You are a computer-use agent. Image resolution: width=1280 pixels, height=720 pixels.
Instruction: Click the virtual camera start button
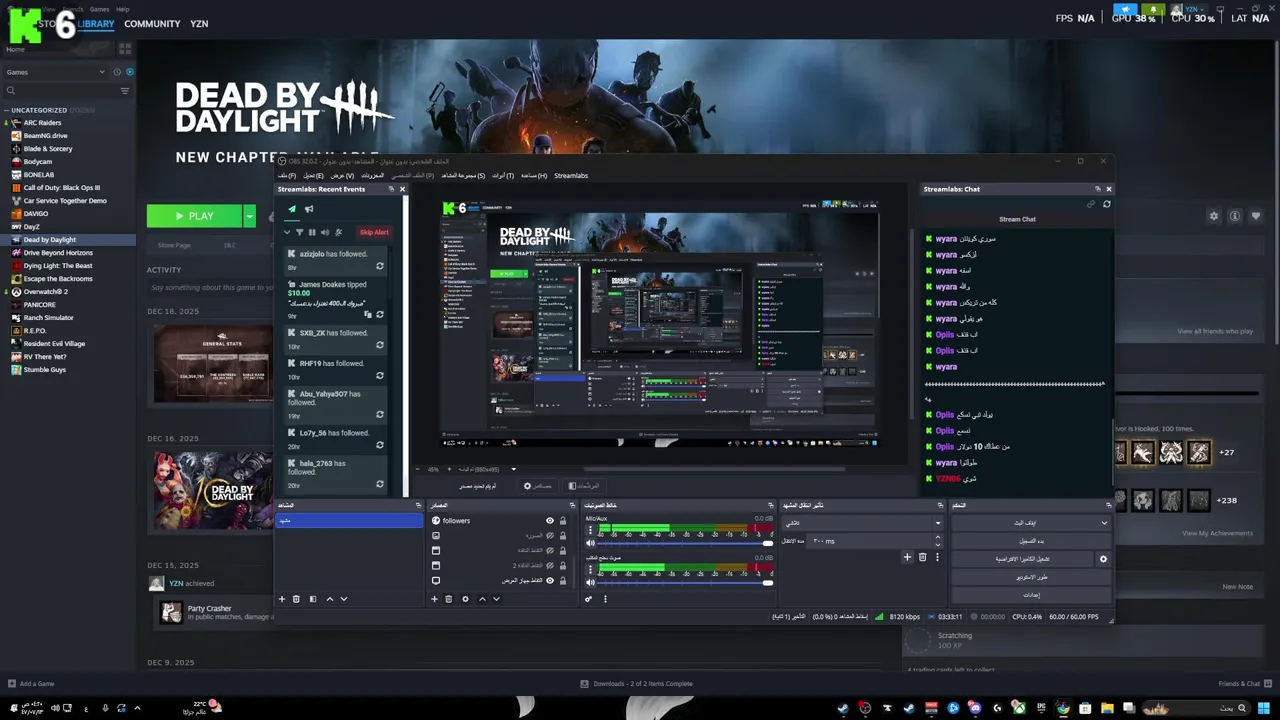pos(1023,559)
